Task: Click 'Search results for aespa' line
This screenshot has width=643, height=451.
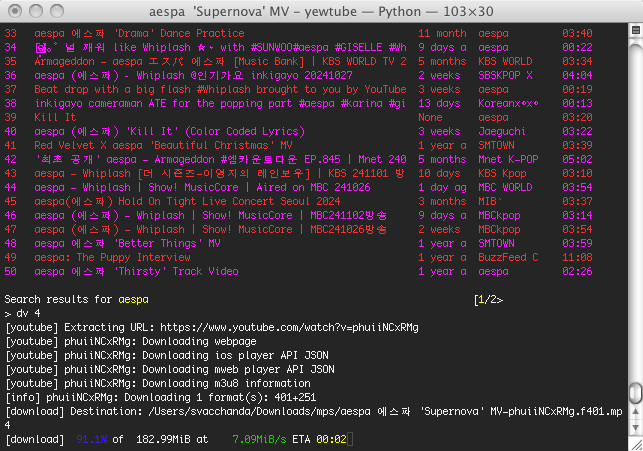Action: tap(77, 299)
